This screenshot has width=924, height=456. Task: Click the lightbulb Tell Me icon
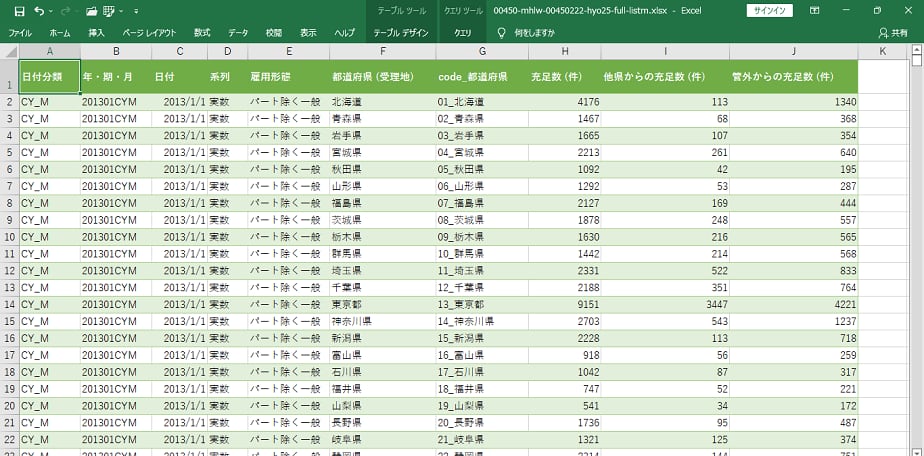coord(502,32)
